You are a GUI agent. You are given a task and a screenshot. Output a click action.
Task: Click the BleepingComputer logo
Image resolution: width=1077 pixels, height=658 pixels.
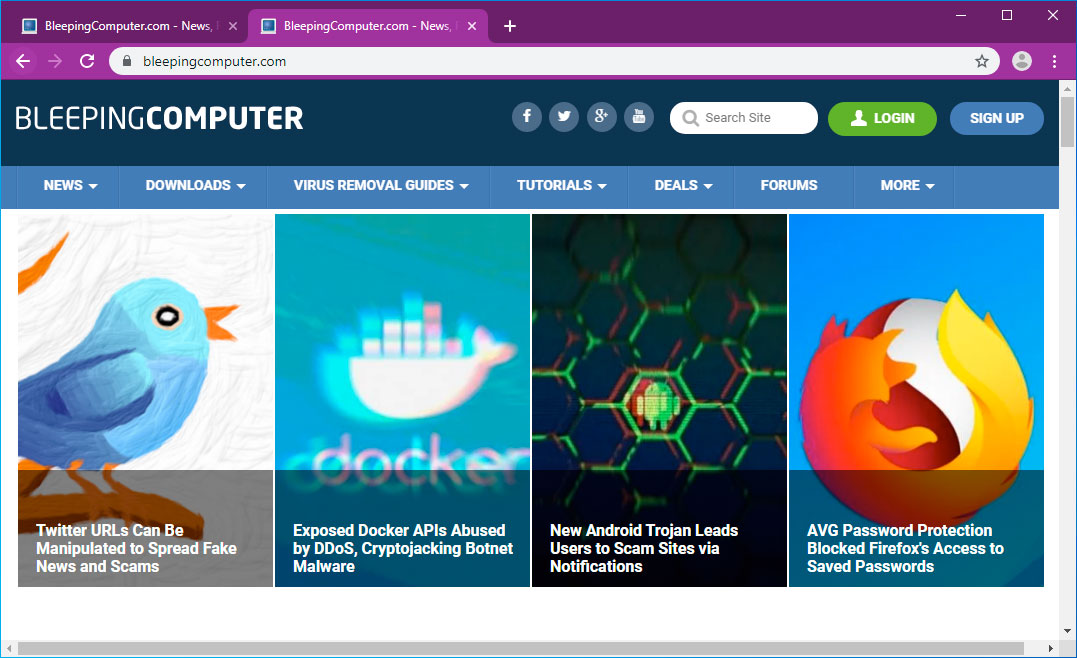(157, 118)
